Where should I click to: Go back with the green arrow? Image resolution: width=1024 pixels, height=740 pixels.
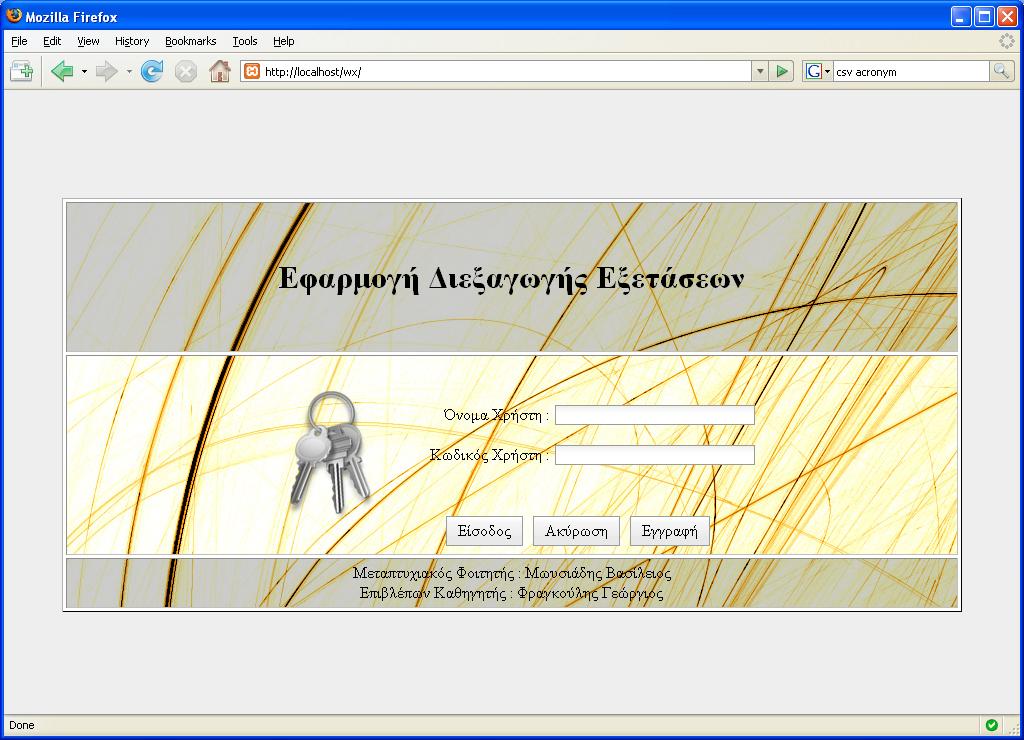62,71
